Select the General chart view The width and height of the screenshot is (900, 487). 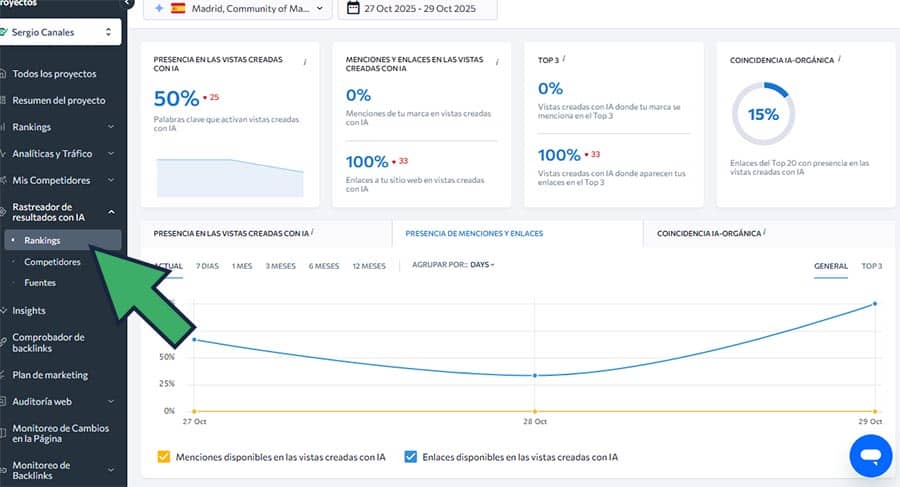831,266
